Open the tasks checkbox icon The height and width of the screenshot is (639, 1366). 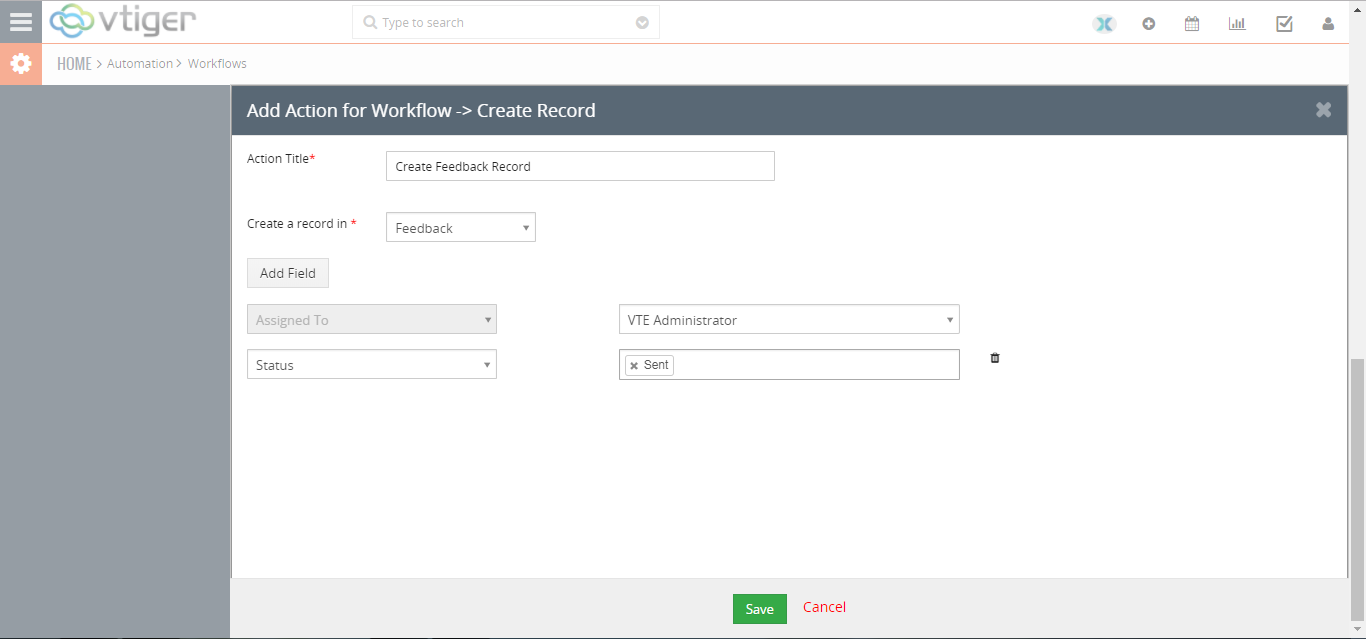[x=1284, y=24]
